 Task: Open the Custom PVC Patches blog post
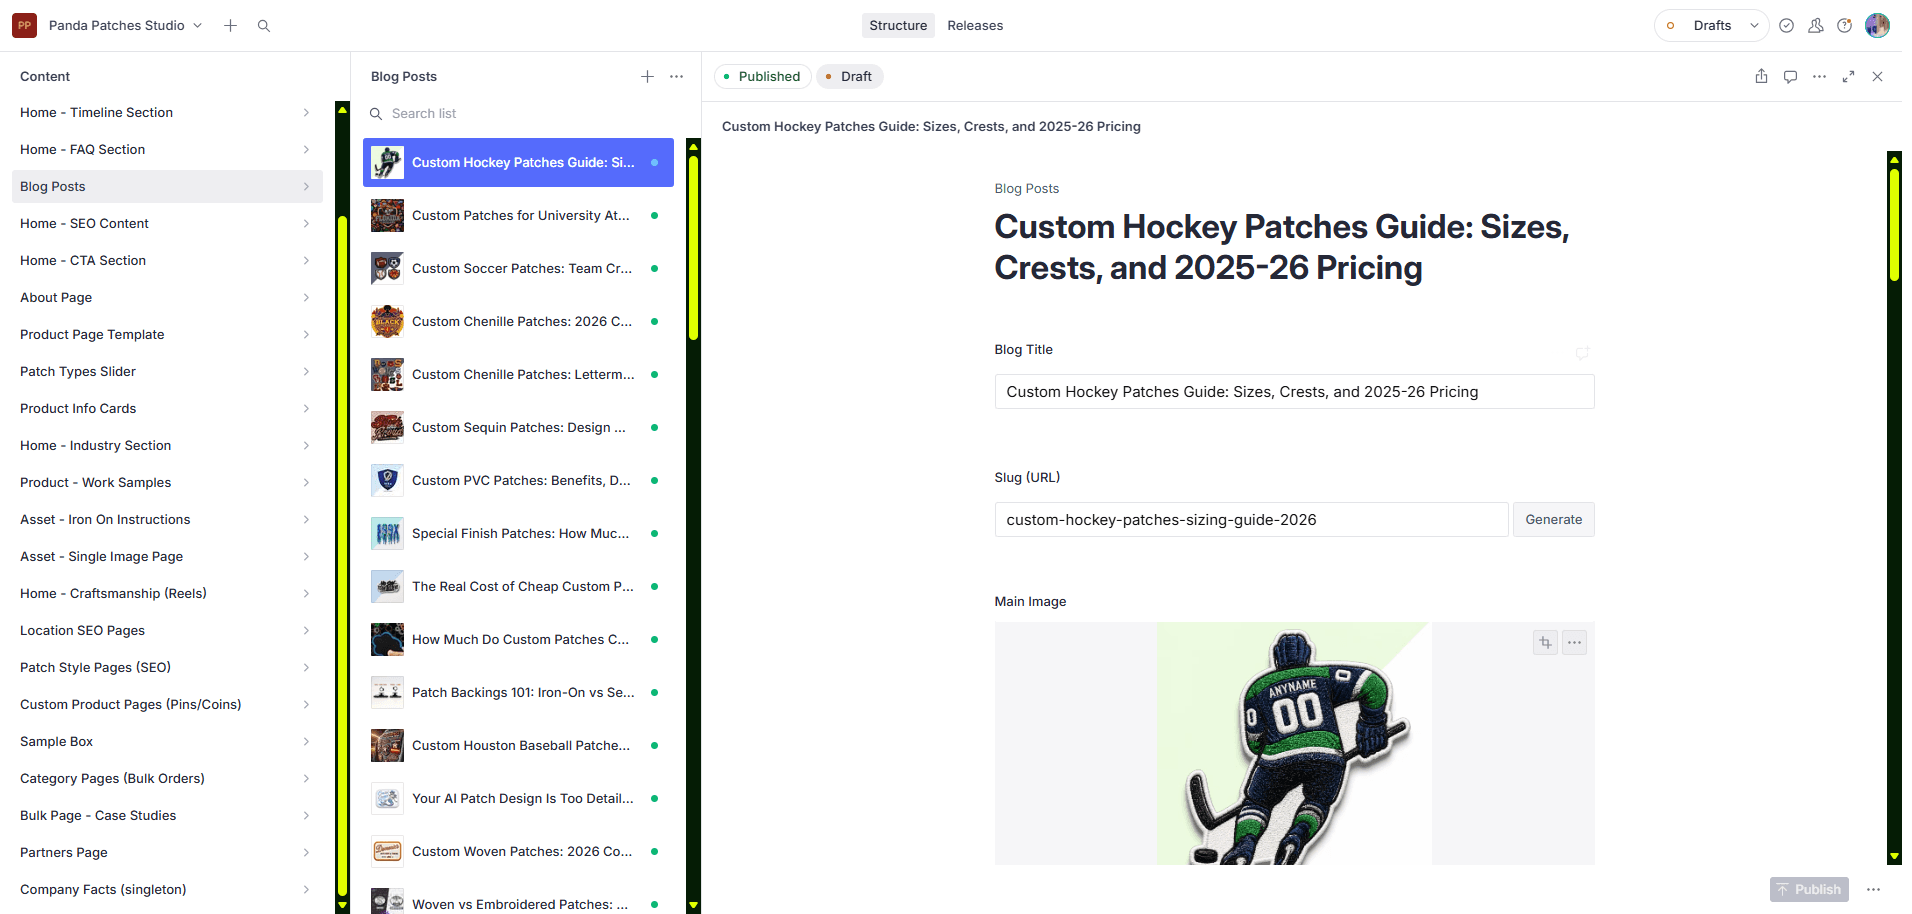pyautogui.click(x=518, y=480)
